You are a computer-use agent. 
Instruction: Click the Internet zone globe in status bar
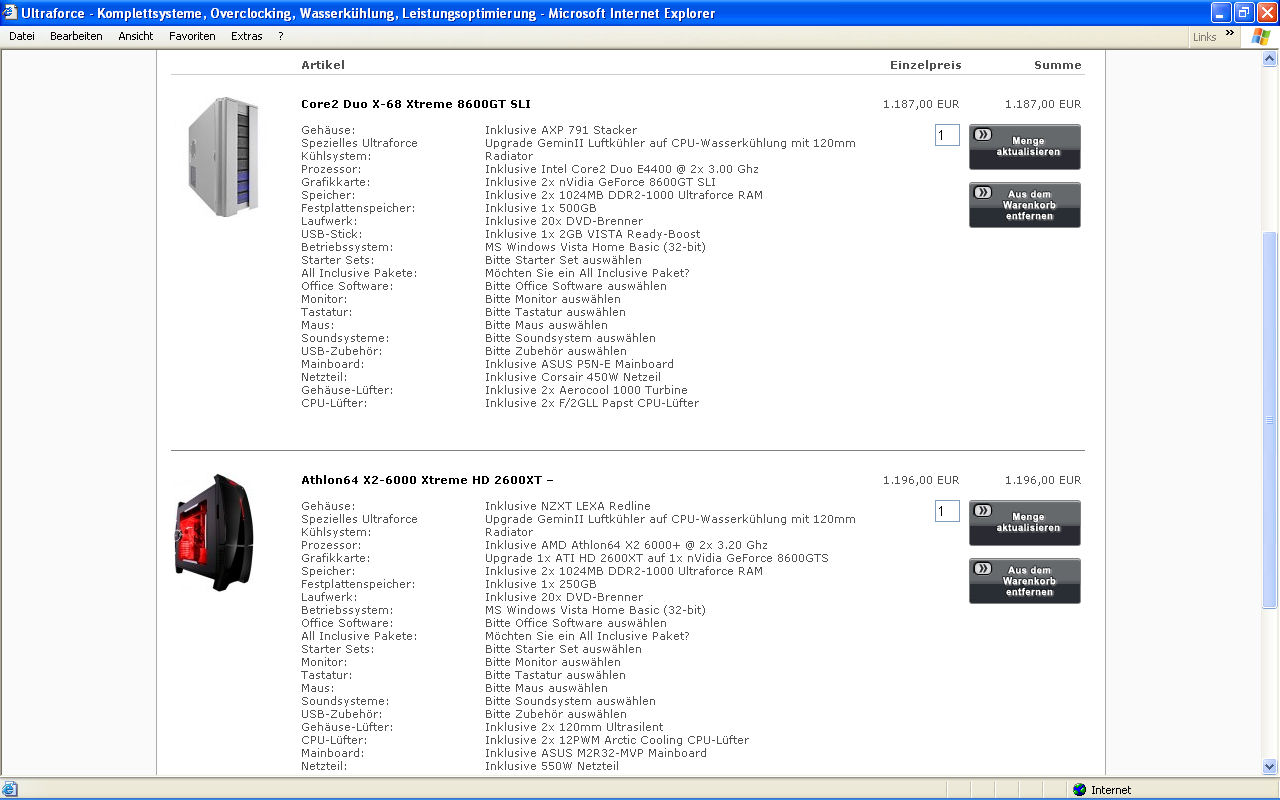click(x=1079, y=790)
